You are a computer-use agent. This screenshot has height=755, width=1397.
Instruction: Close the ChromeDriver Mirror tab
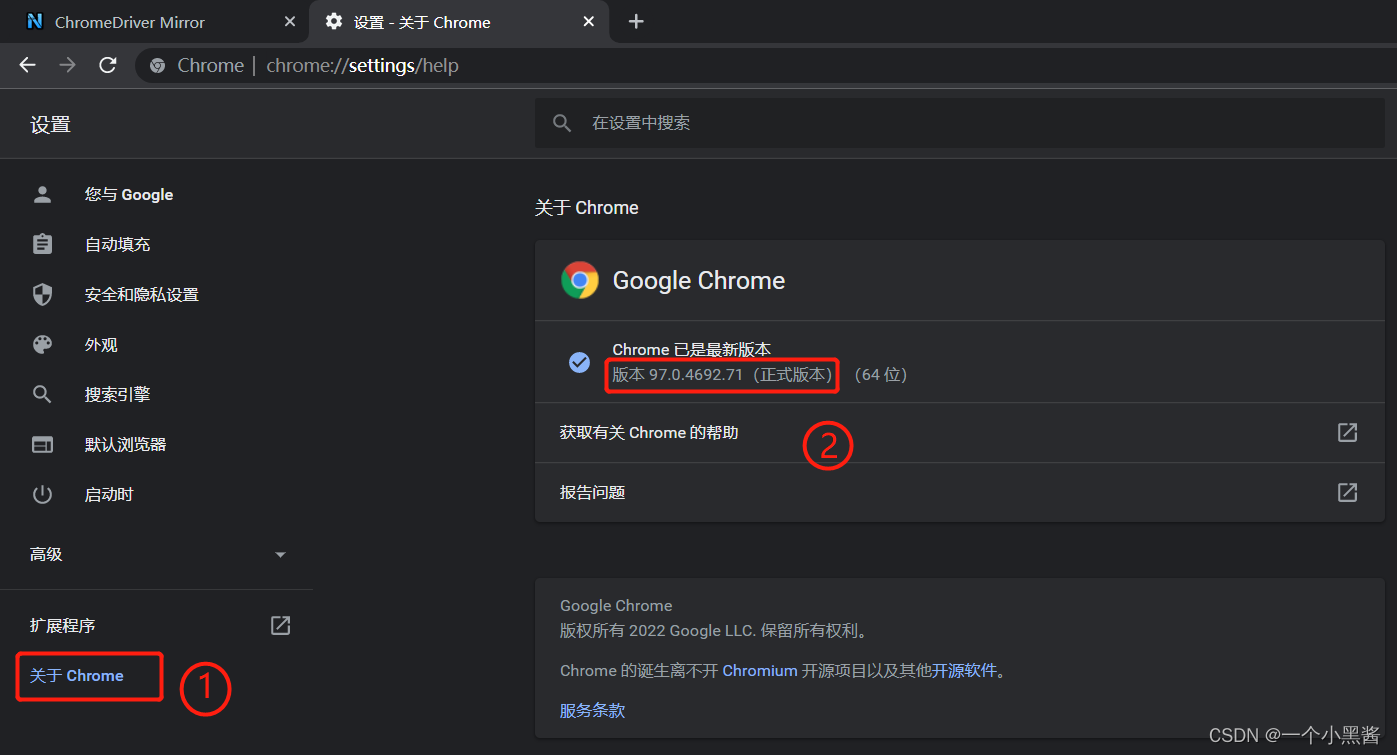(290, 22)
